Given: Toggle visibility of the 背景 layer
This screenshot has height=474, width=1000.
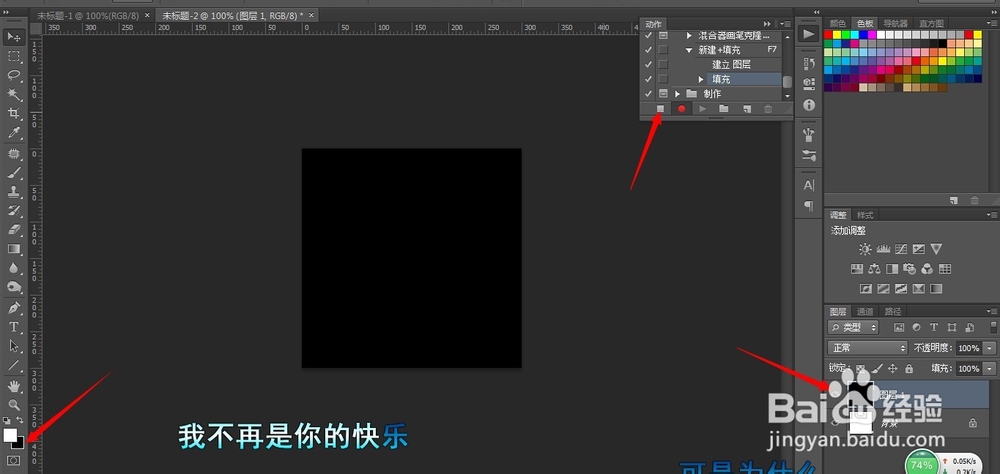Looking at the screenshot, I should (834, 422).
